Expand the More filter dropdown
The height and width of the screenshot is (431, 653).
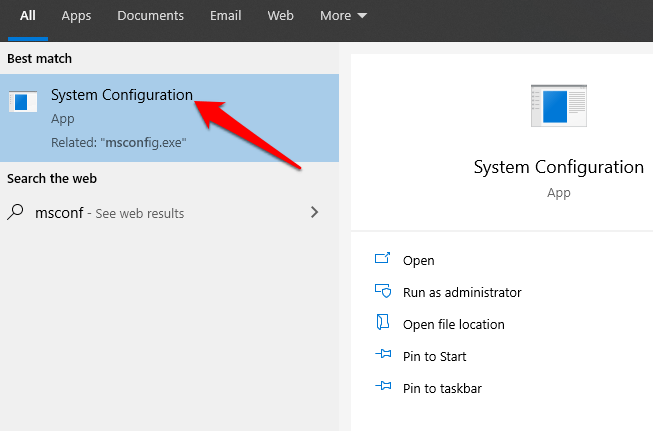343,16
